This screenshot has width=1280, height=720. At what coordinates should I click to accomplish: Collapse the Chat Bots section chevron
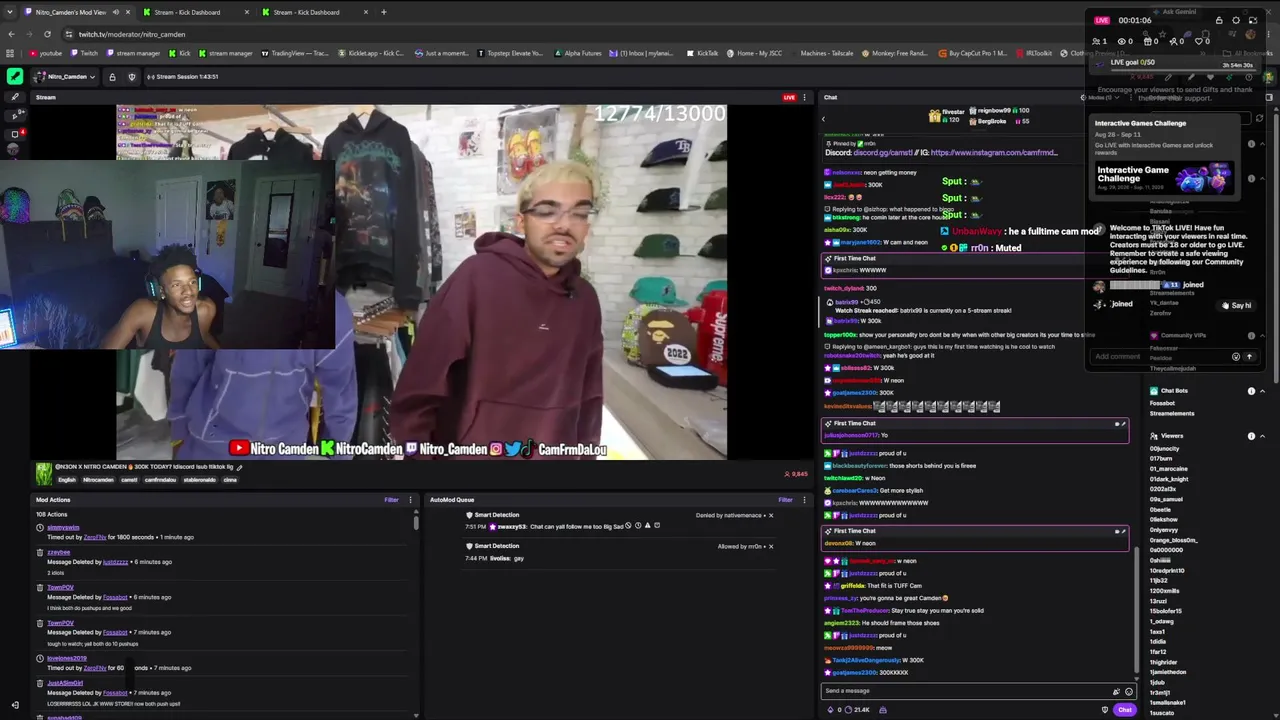pos(1262,391)
